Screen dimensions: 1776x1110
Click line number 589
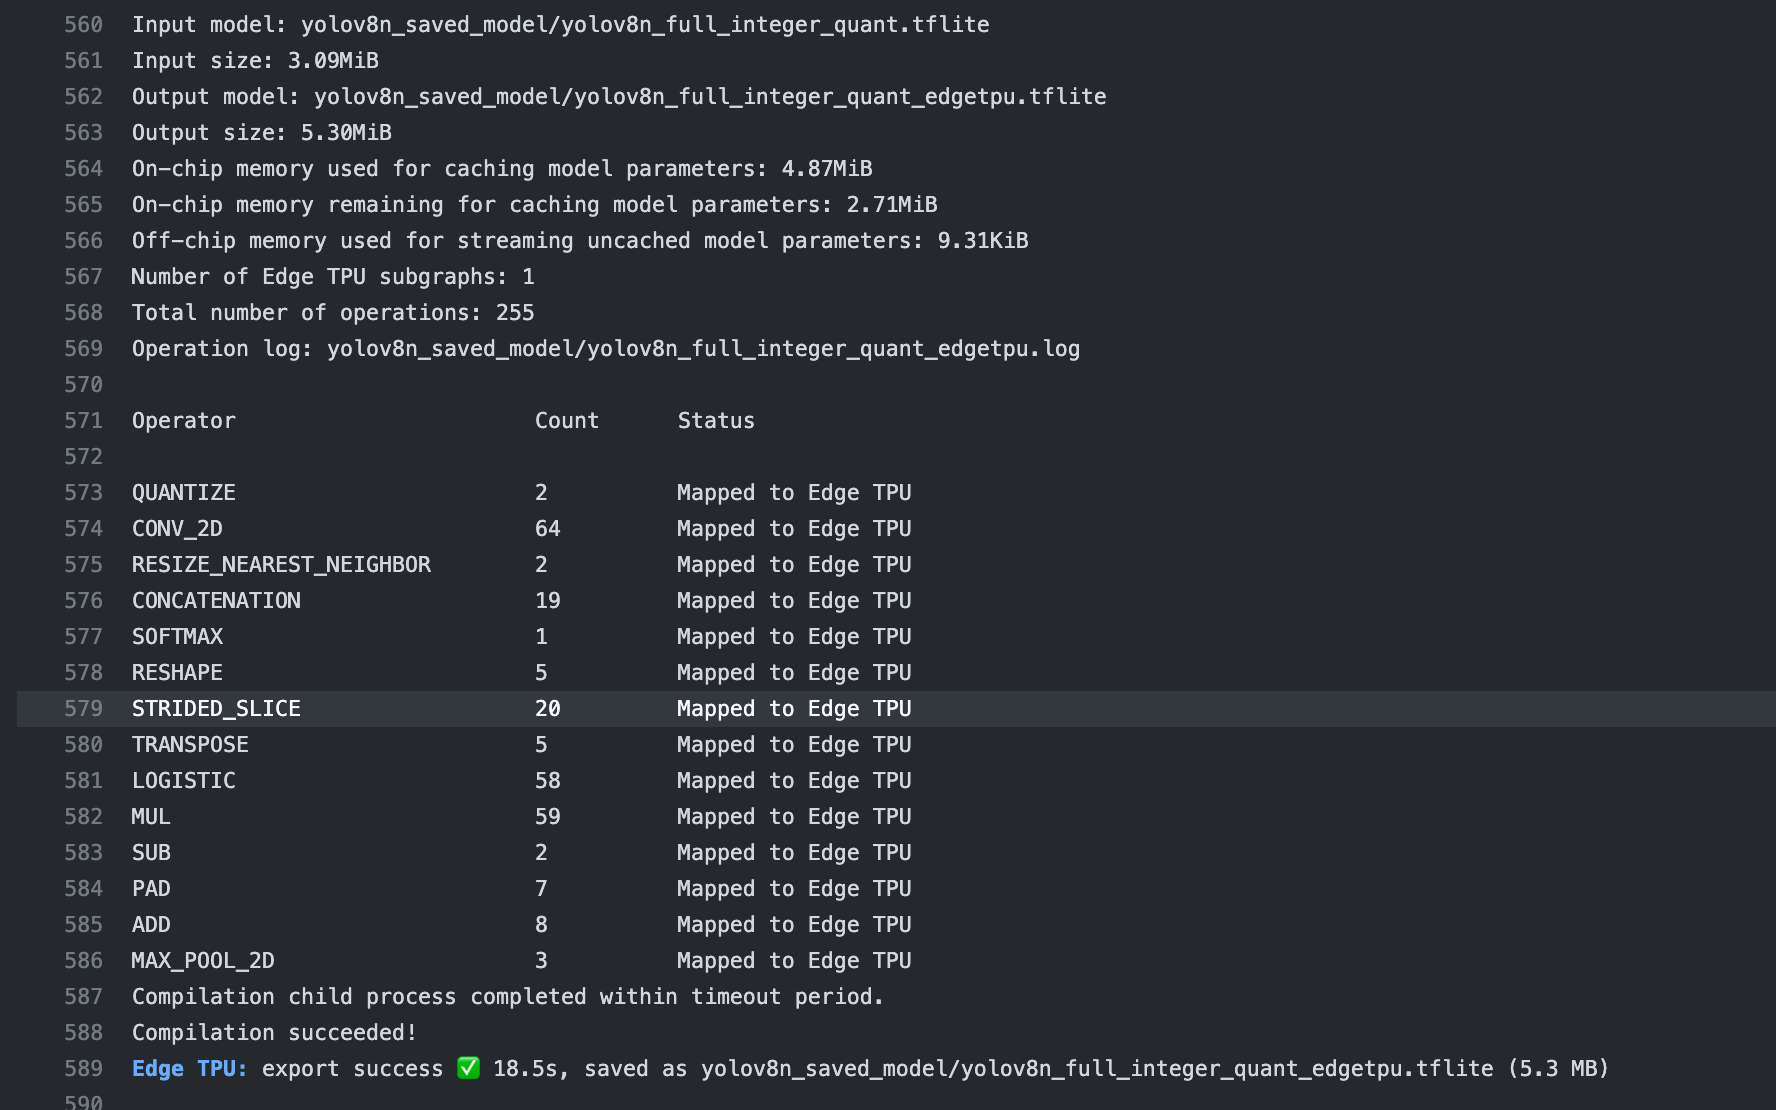[x=84, y=1068]
